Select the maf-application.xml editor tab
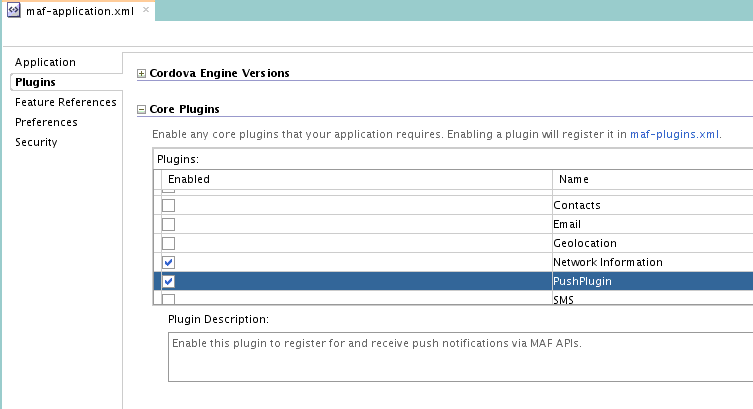Screen dimensions: 753x409 pos(80,11)
